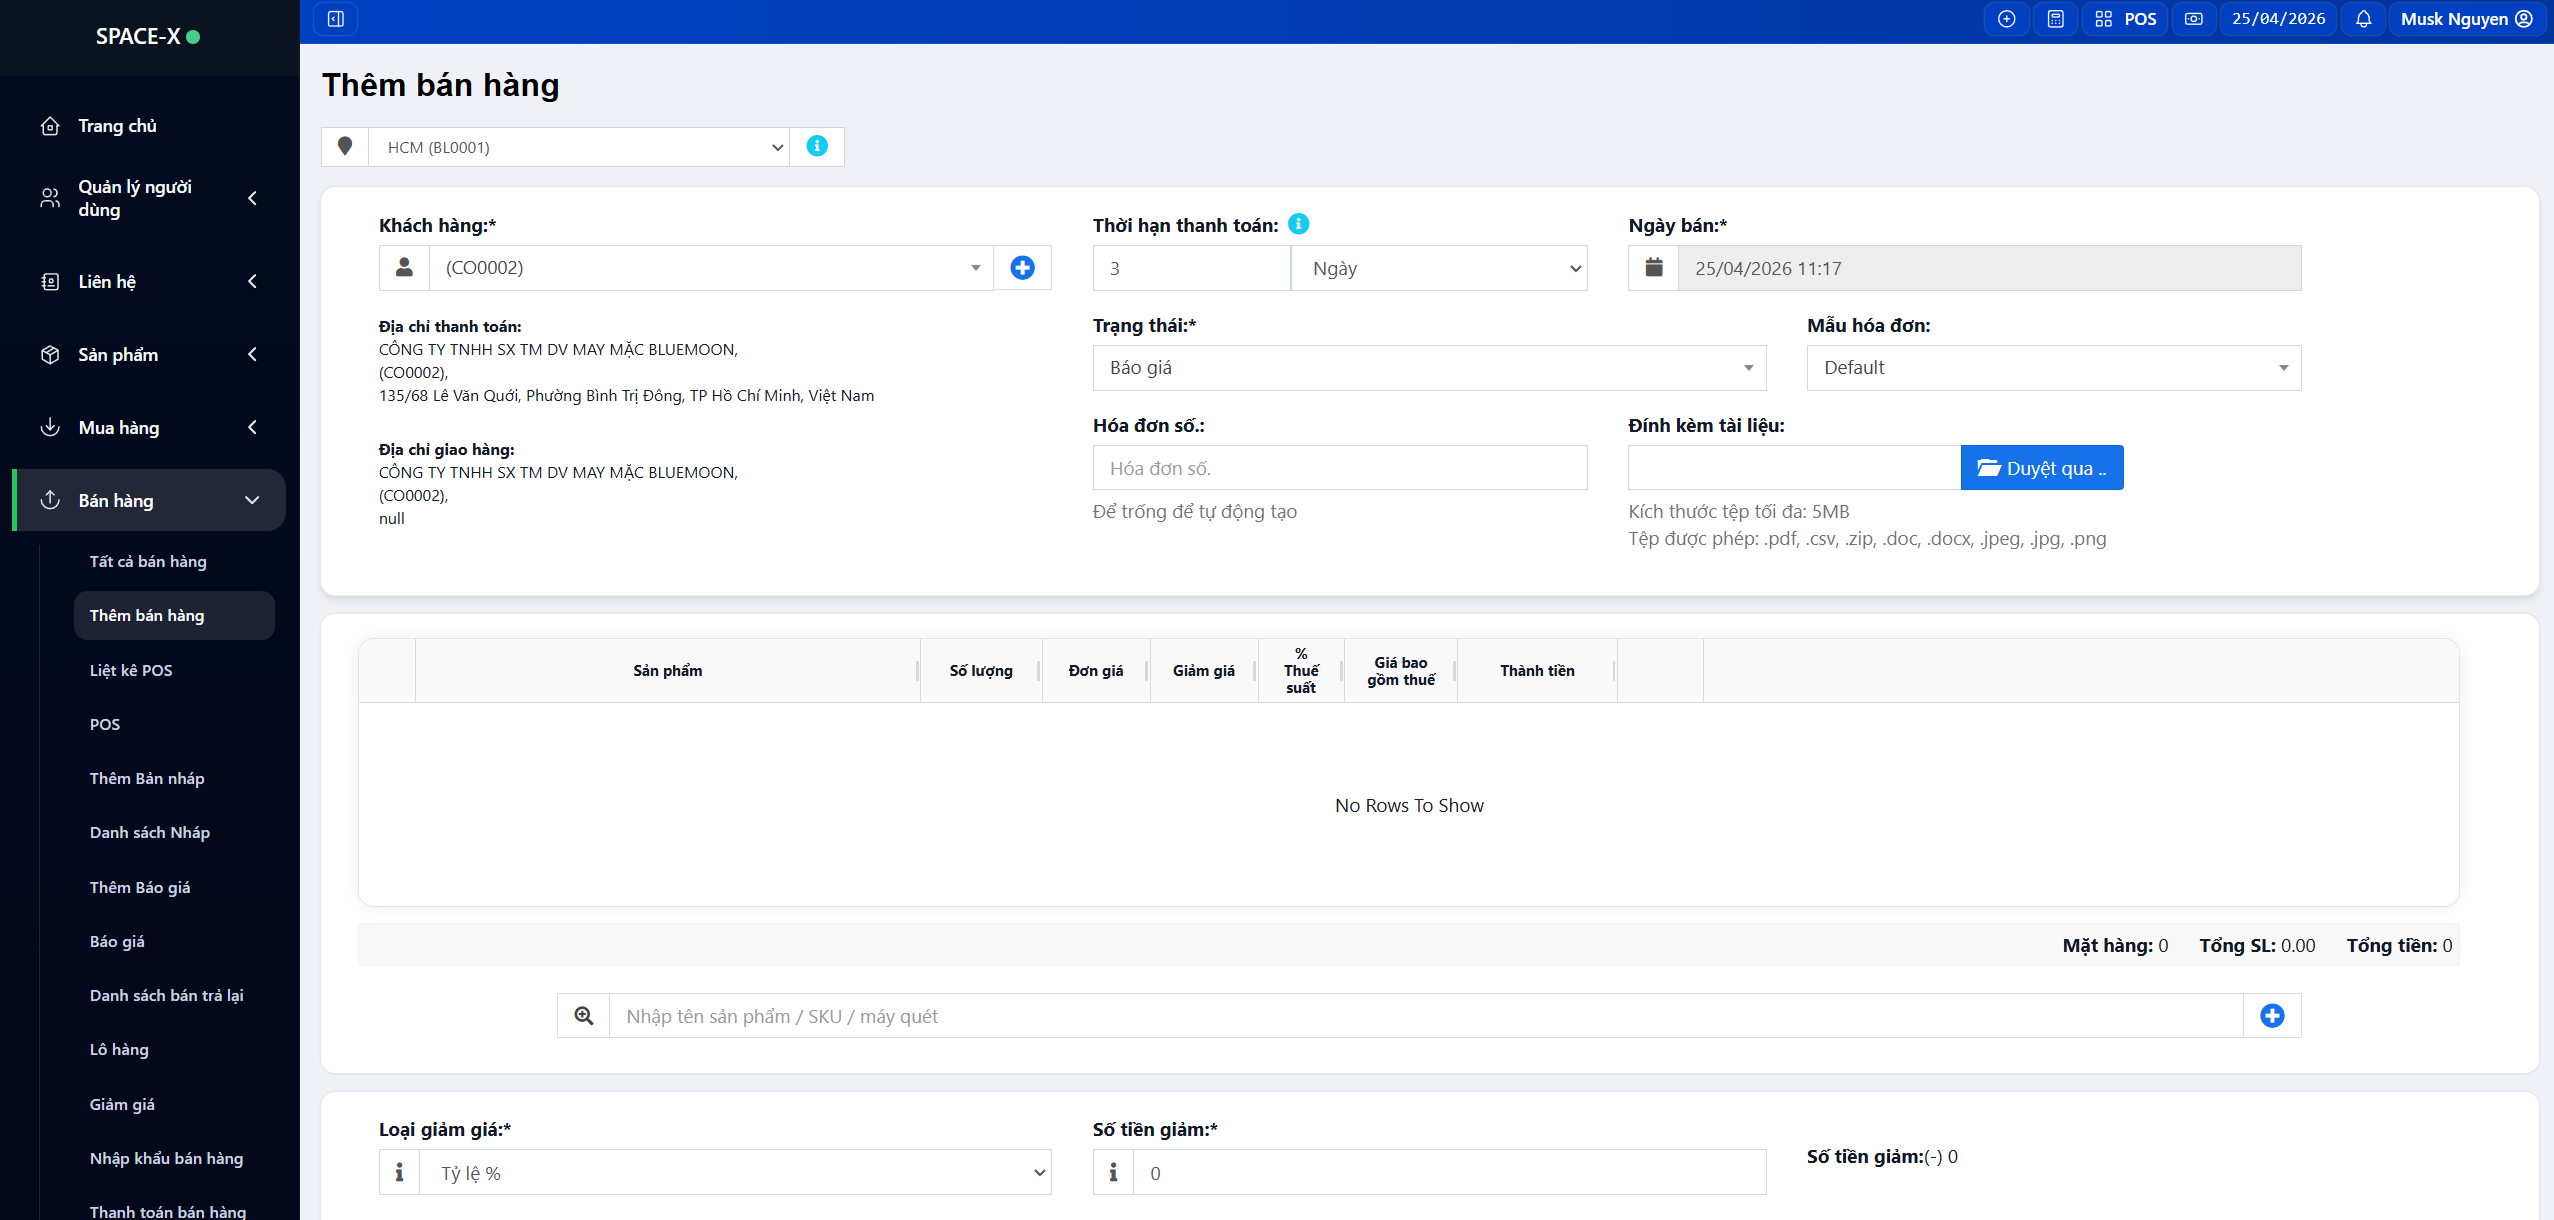Click the product search input field
Viewport: 2554px width, 1220px height.
[x=1425, y=1016]
